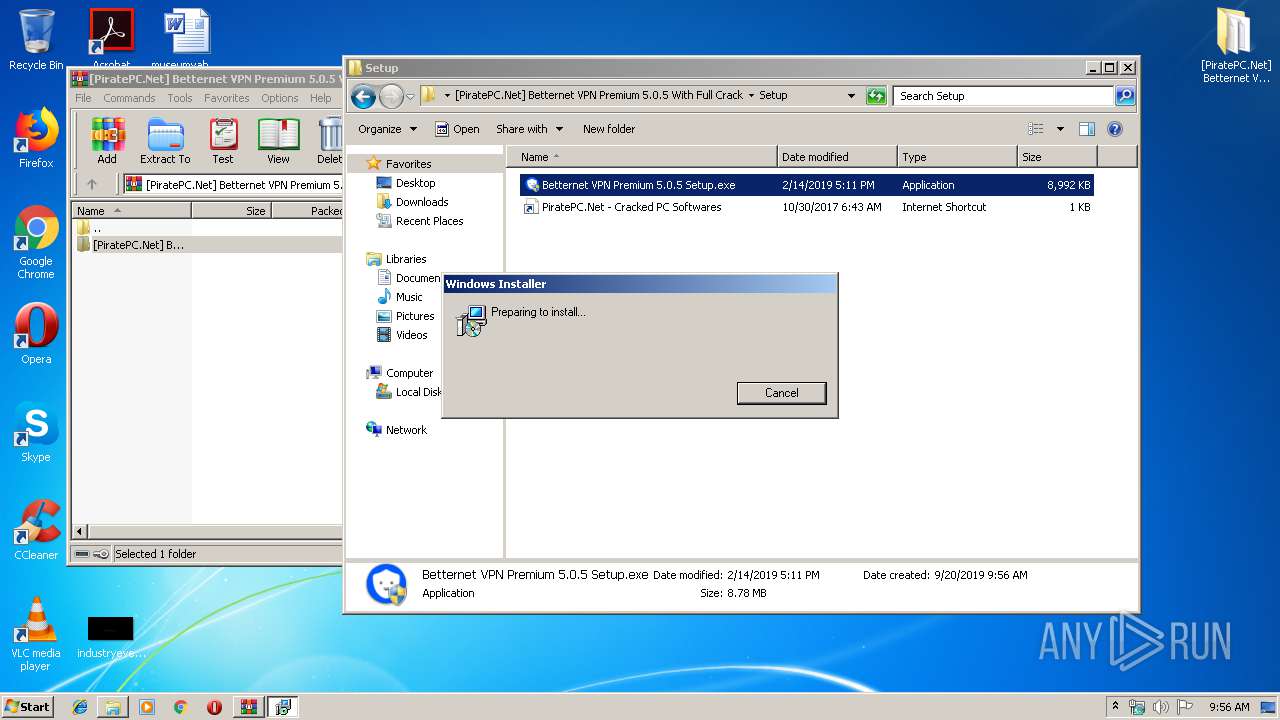Open WinRAR Options menu
Image resolution: width=1280 pixels, height=720 pixels.
point(280,98)
